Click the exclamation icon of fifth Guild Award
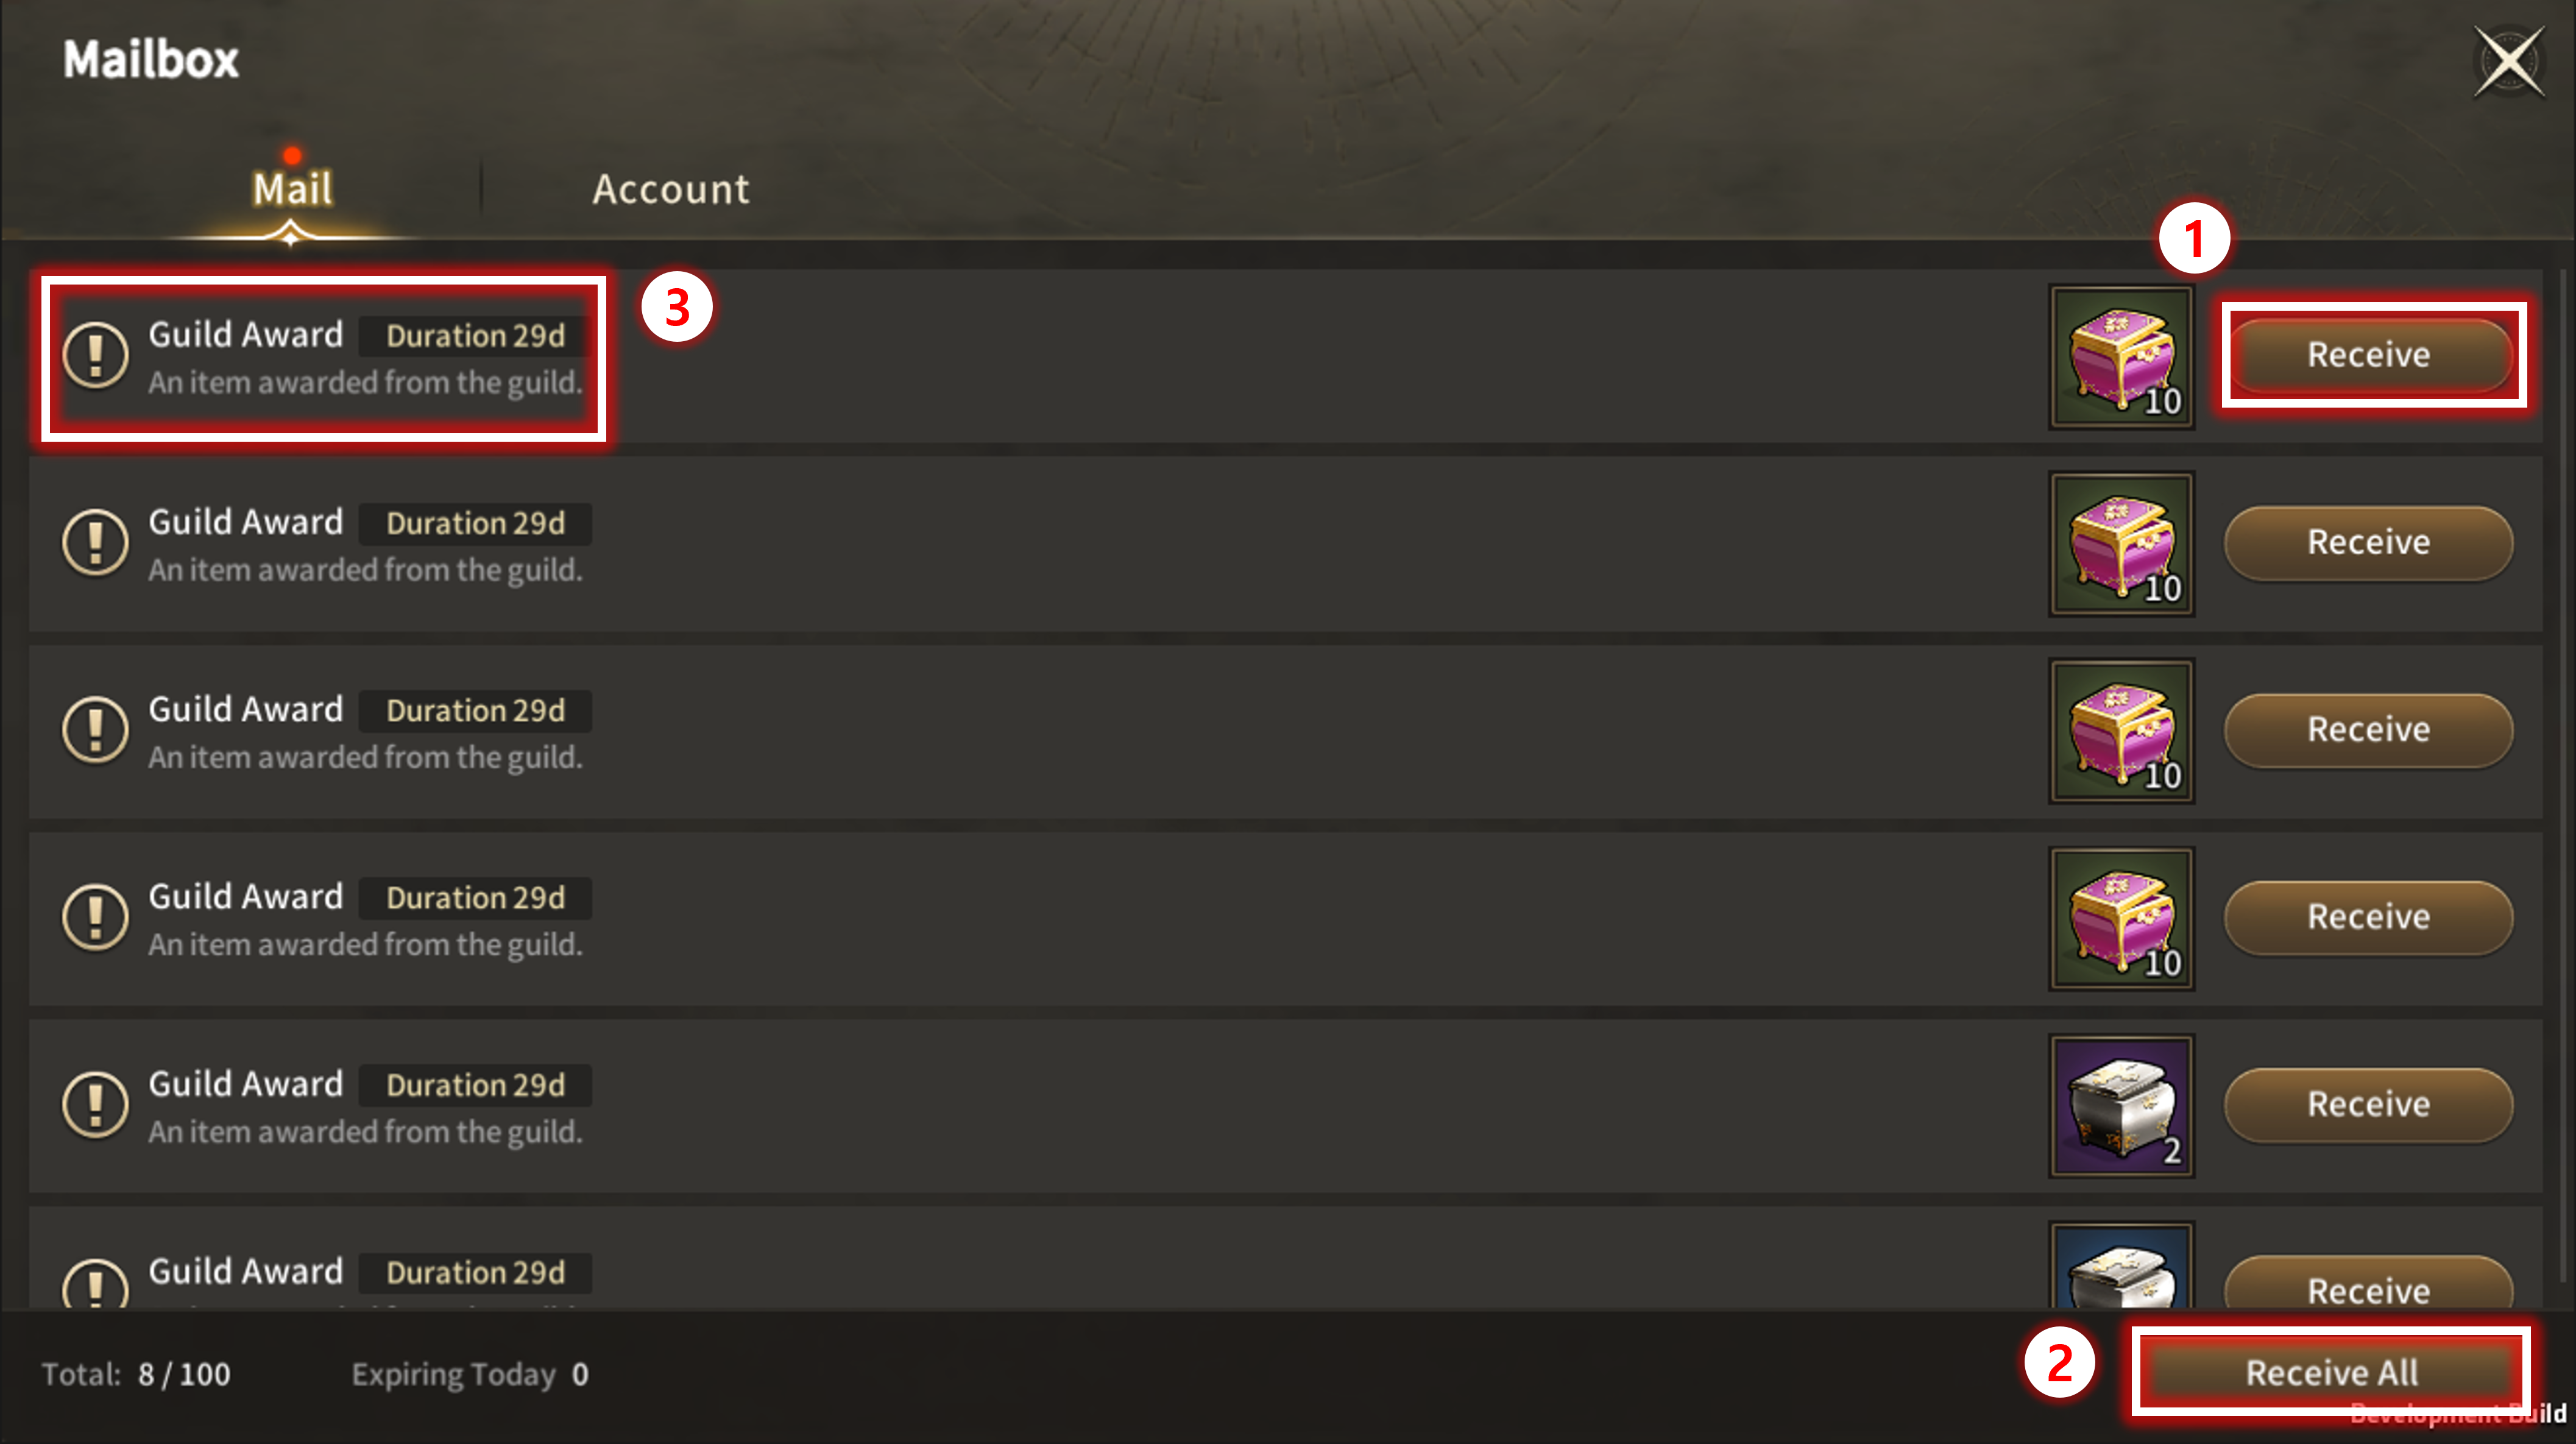This screenshot has height=1444, width=2576. (x=95, y=1105)
